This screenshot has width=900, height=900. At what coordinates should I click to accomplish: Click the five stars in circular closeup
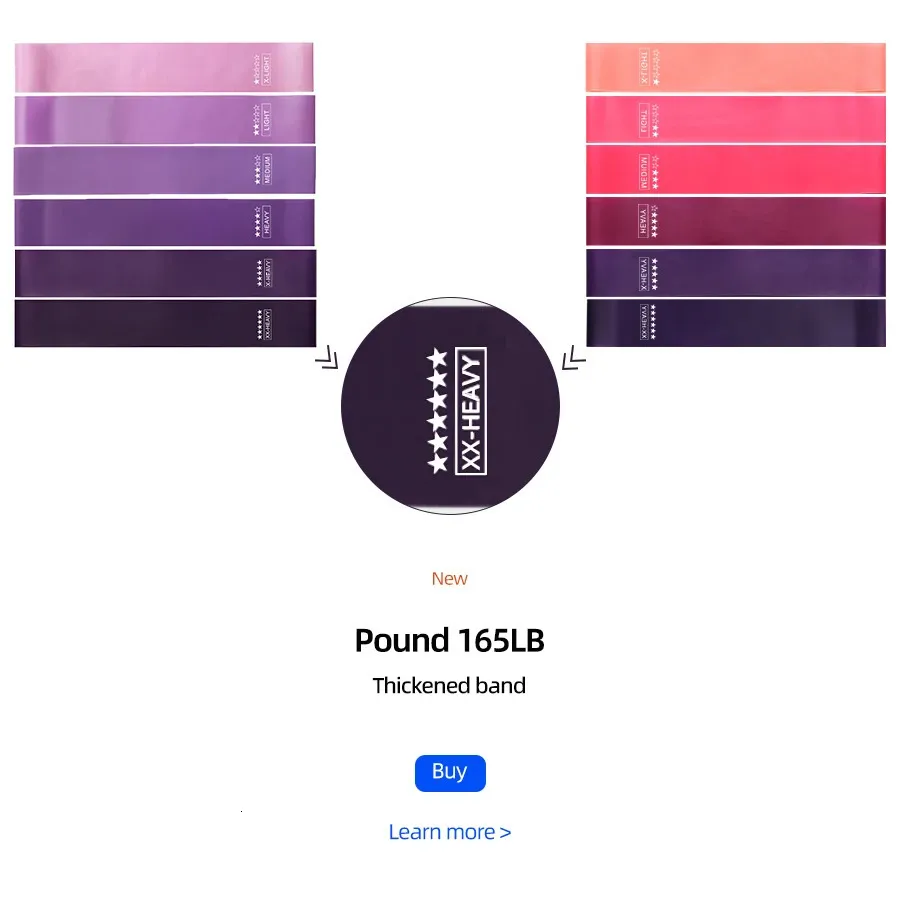[x=437, y=410]
